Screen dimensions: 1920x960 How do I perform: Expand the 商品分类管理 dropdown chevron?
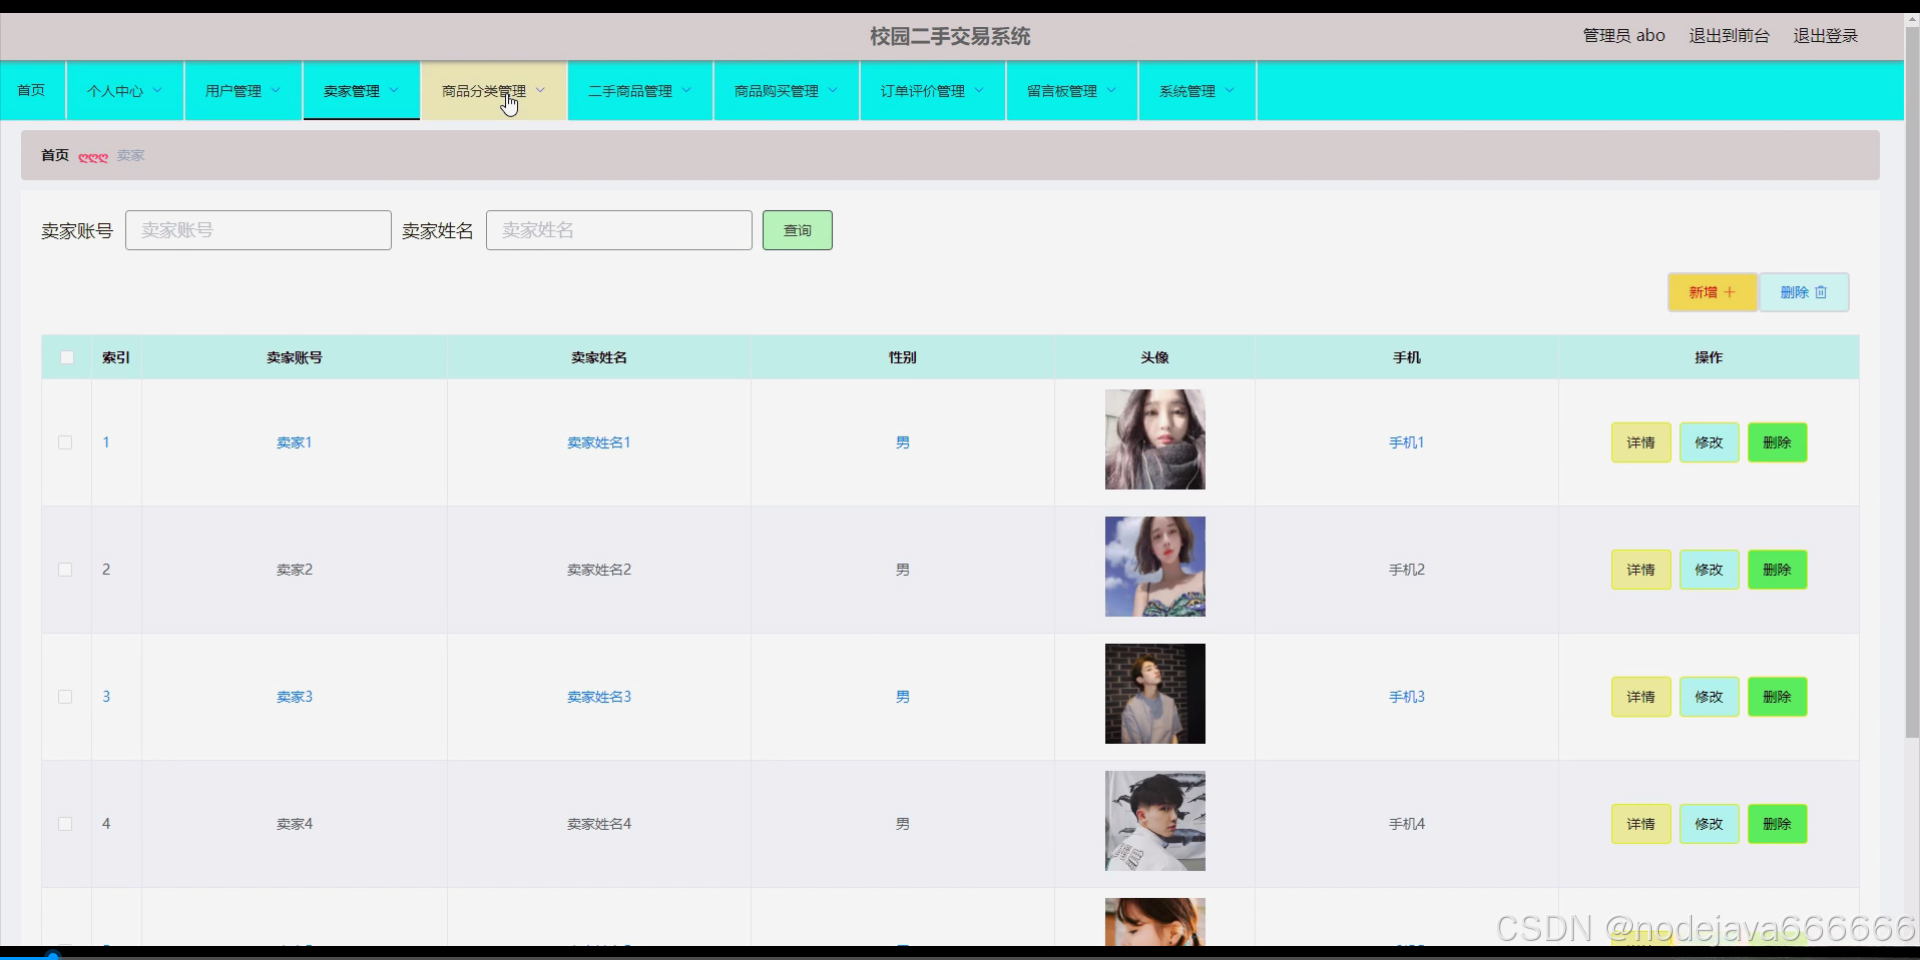tap(541, 90)
